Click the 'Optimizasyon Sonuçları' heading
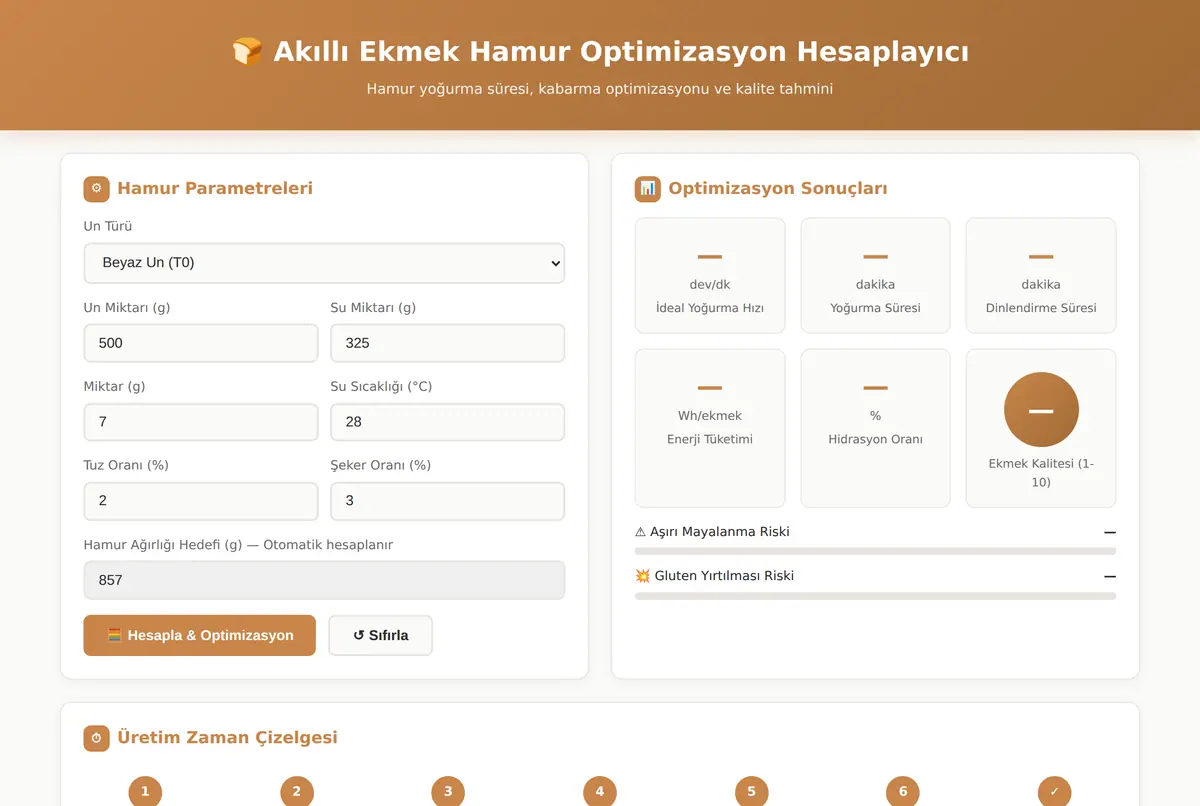 tap(778, 188)
